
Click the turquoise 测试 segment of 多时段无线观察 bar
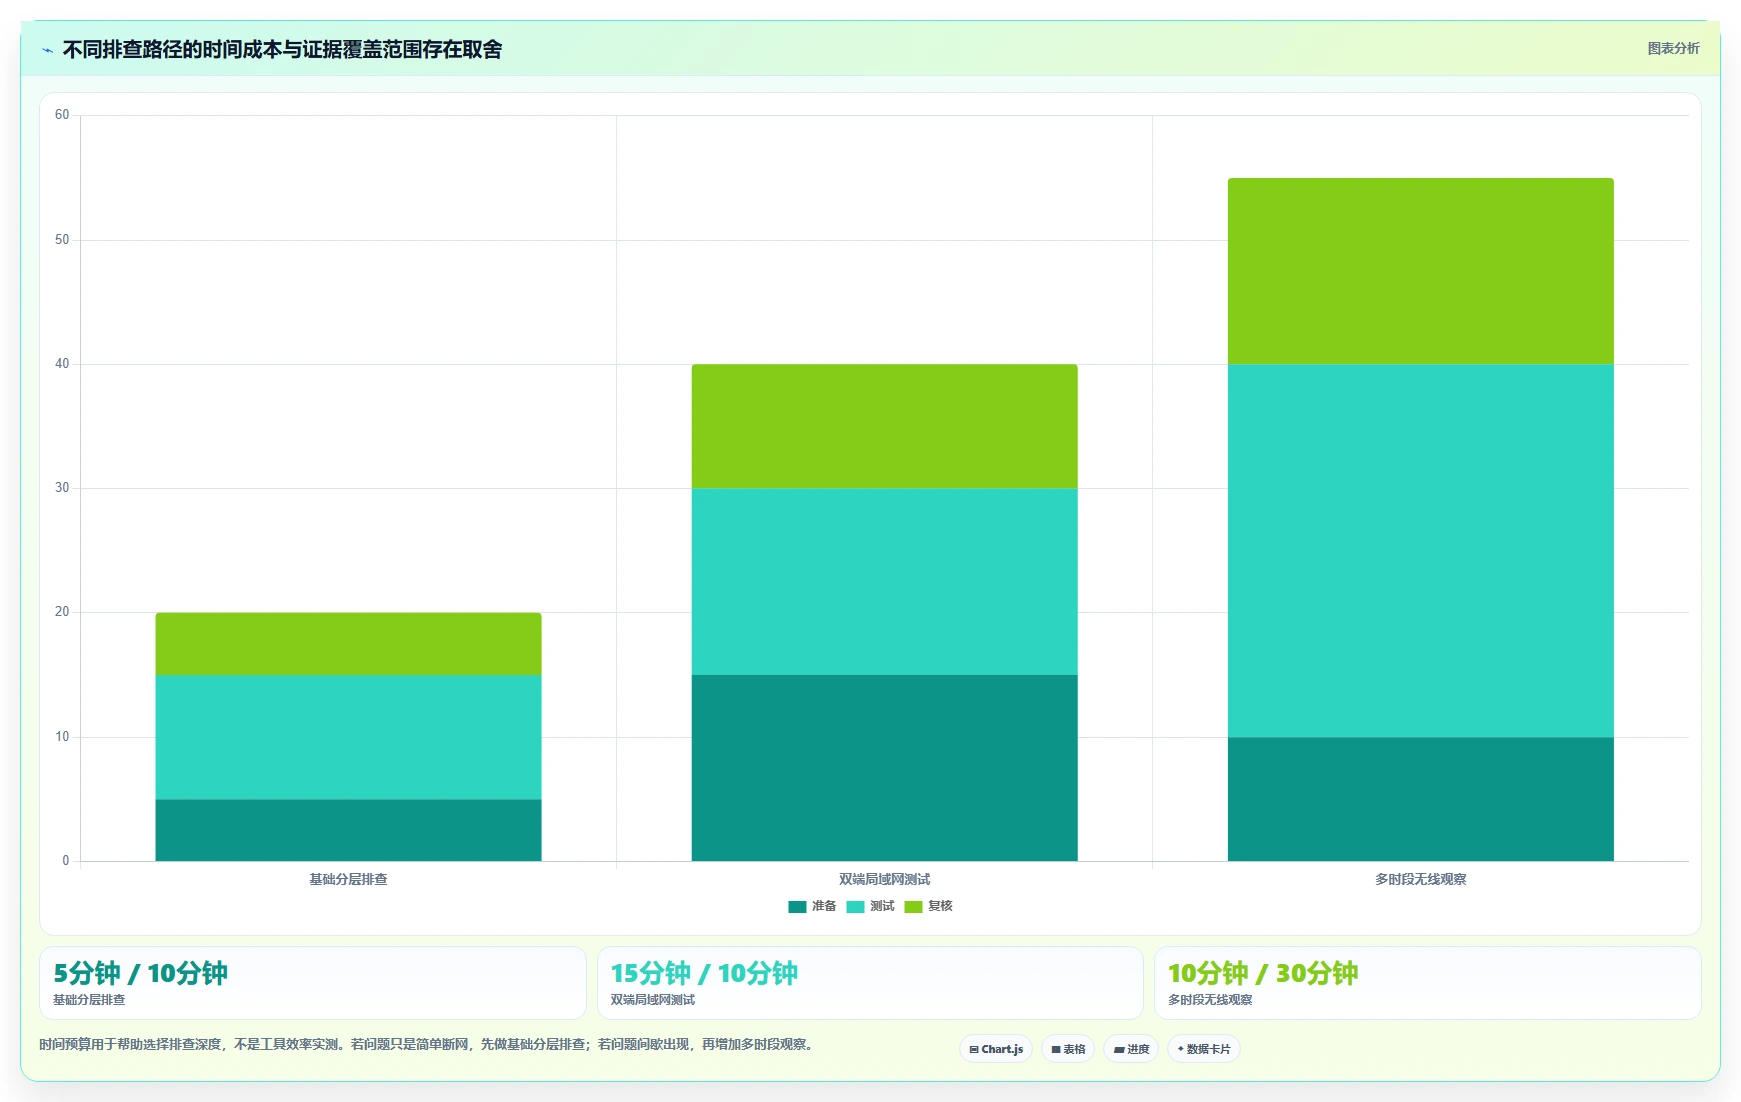point(1420,551)
